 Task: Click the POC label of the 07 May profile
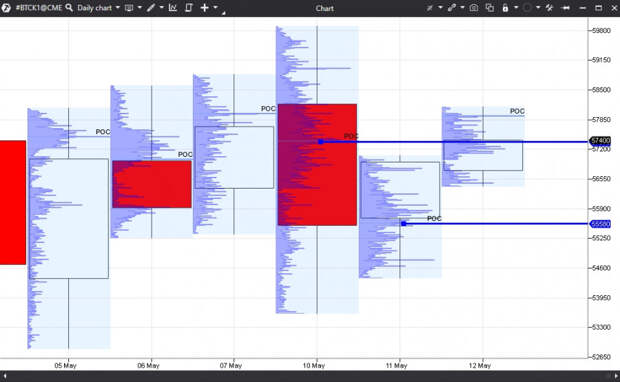268,108
